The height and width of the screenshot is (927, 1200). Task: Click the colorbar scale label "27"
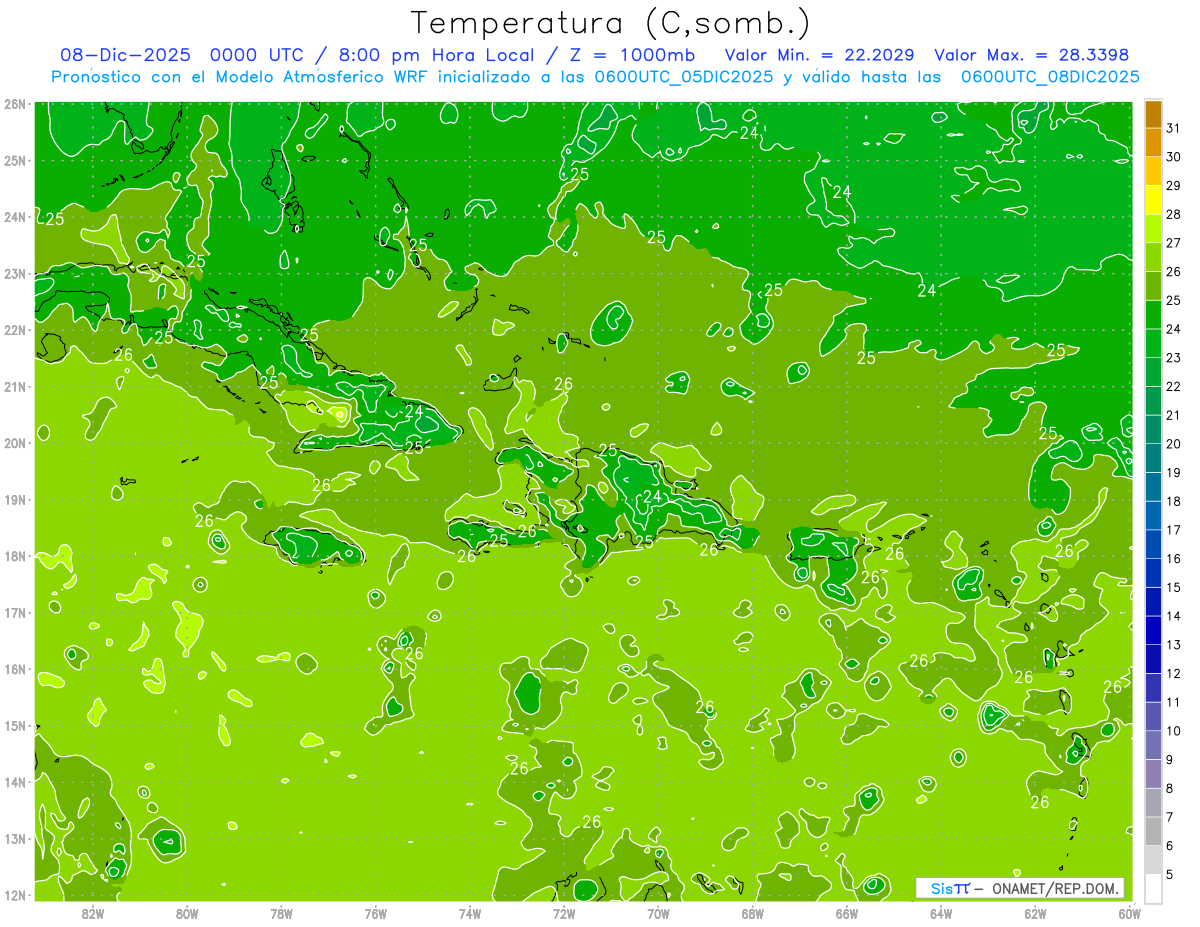[x=1173, y=243]
